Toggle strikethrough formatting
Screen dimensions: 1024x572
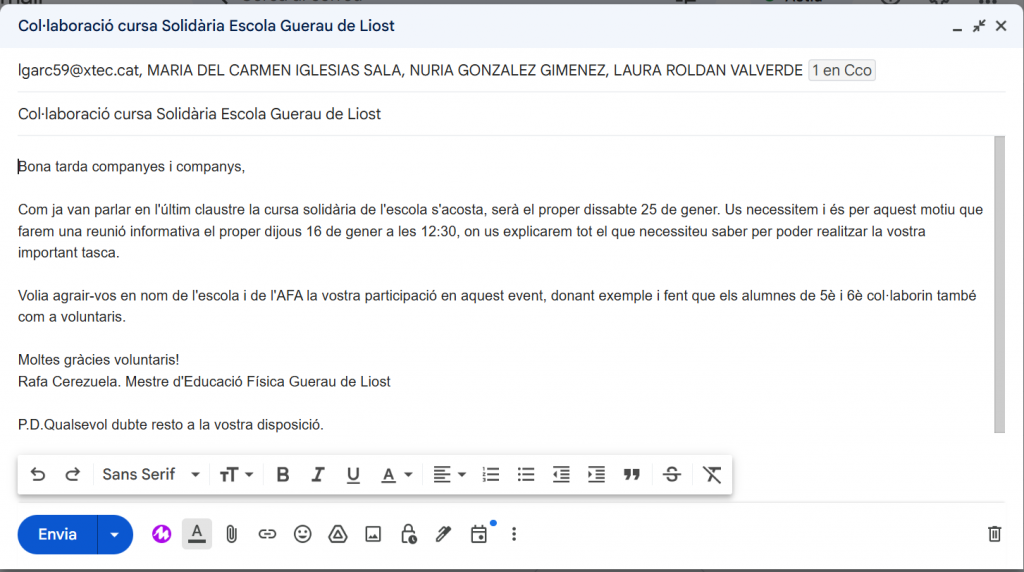pos(672,475)
